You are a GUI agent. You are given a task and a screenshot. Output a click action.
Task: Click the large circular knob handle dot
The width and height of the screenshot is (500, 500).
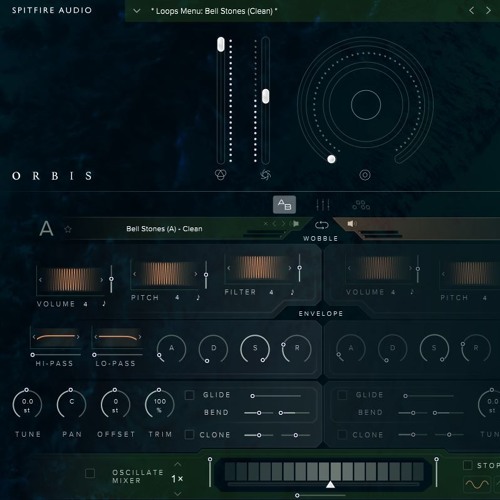point(331,159)
